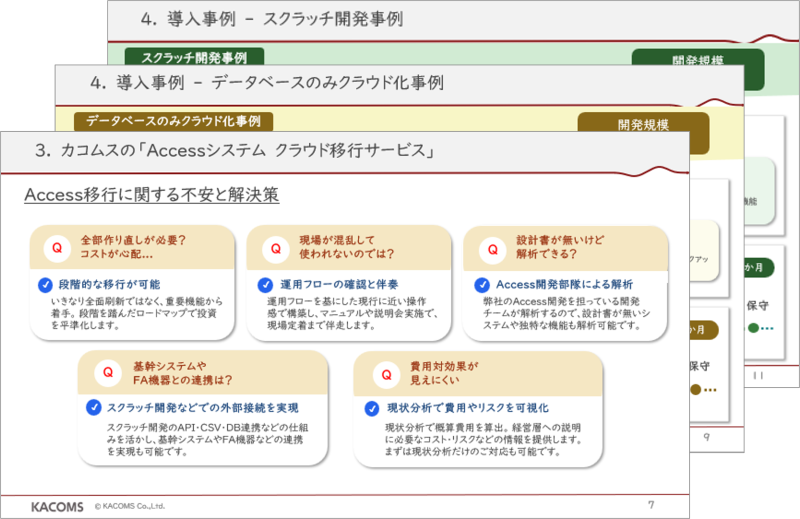This screenshot has height=519, width=800.
Task: Click the checkmark next to 段階的な移行が可能
Action: click(x=45, y=284)
